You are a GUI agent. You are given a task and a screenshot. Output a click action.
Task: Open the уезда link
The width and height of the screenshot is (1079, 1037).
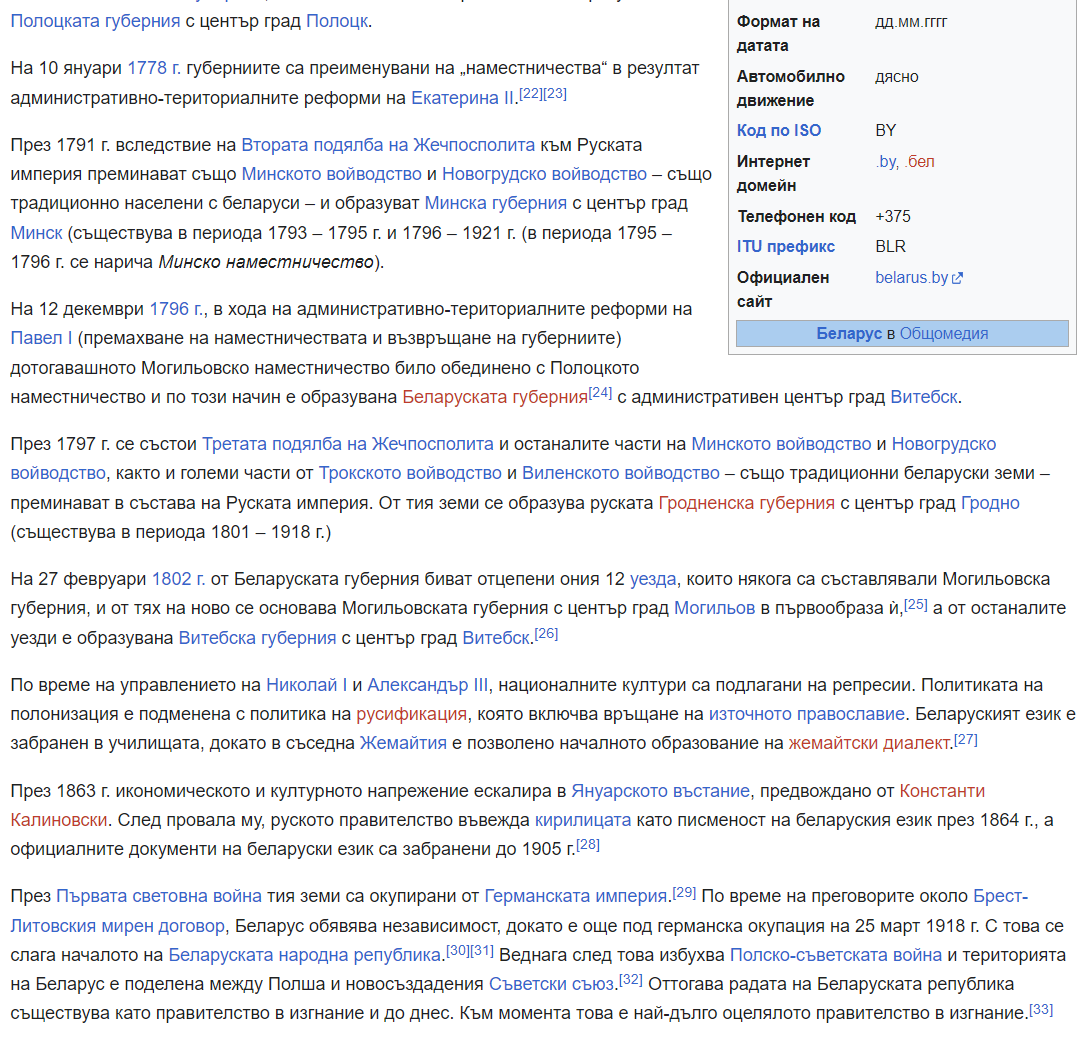653,579
